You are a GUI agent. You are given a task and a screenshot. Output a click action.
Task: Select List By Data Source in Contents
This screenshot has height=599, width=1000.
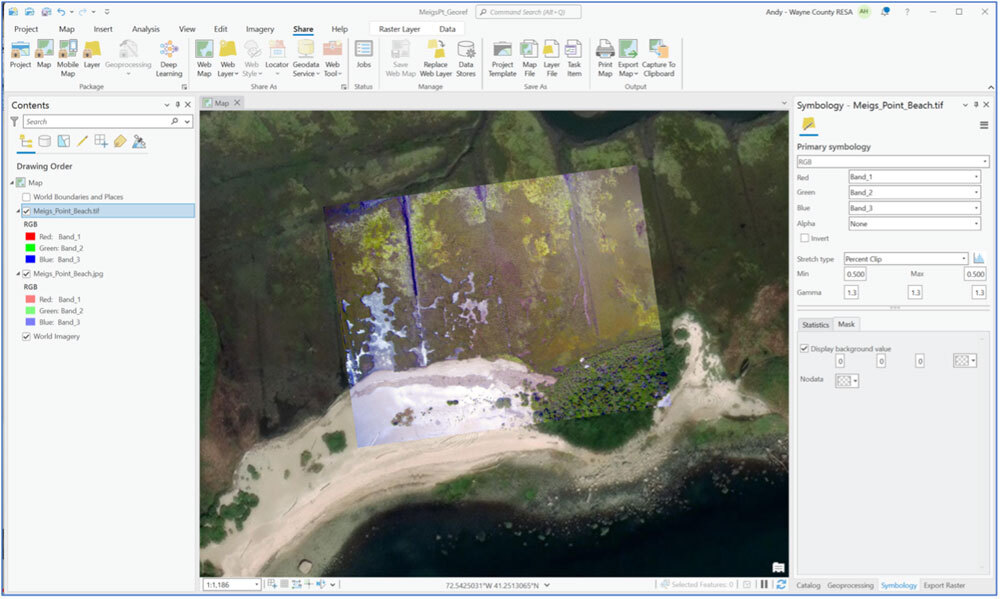[x=44, y=141]
